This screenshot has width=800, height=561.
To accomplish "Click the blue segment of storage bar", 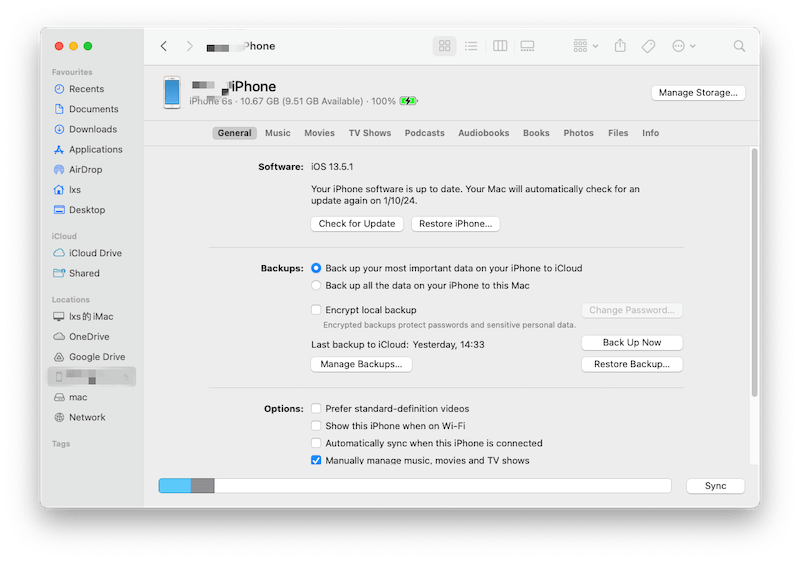I will (175, 486).
